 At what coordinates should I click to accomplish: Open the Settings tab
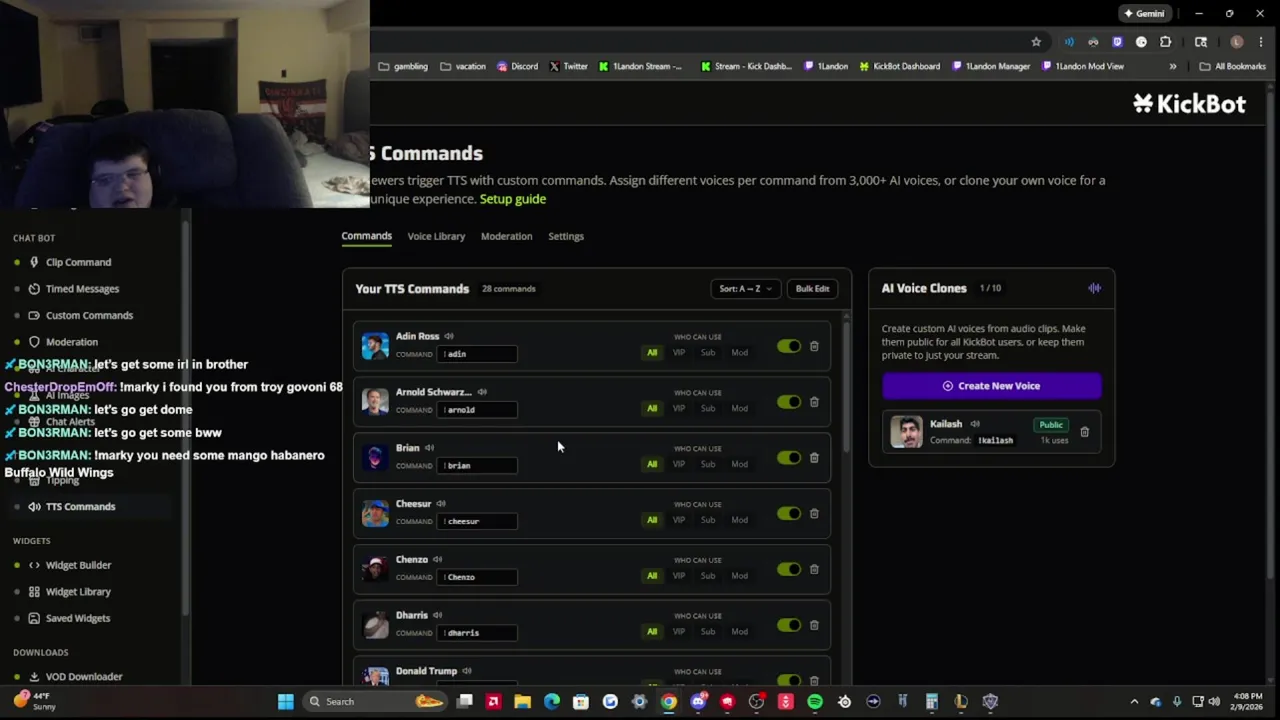pos(566,237)
